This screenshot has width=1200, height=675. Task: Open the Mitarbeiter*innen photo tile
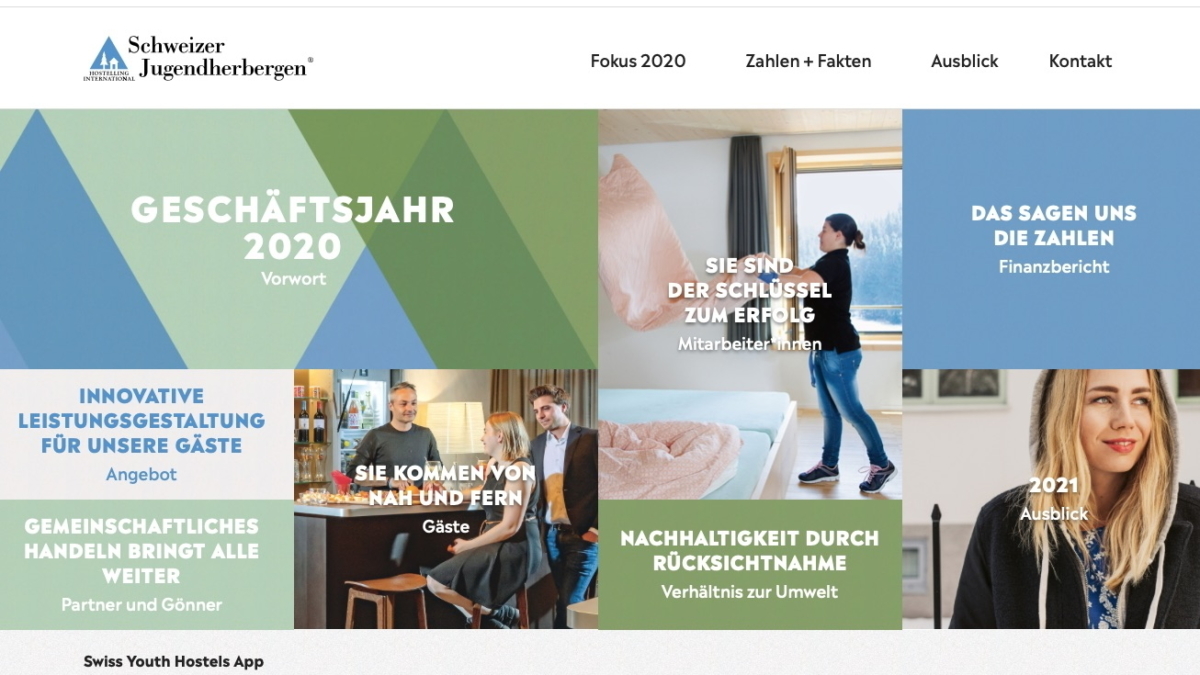[750, 304]
